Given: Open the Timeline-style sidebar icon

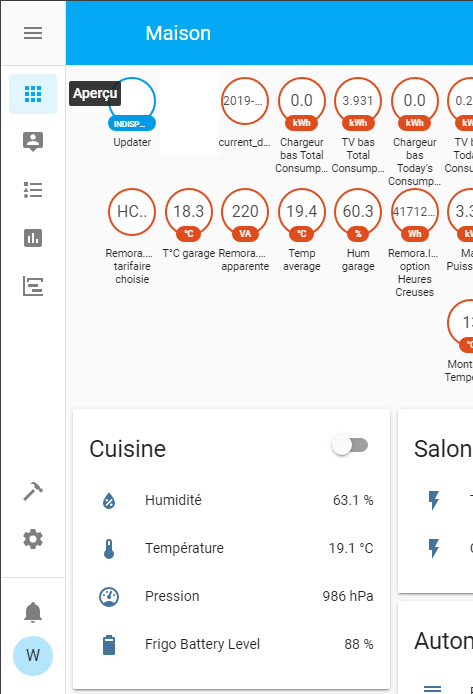Looking at the screenshot, I should pos(33,286).
